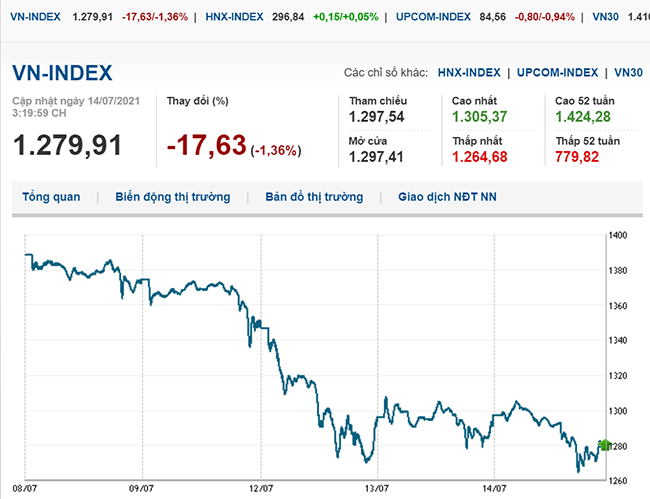Open VN30 link beside Các chỉ số khác

click(628, 73)
